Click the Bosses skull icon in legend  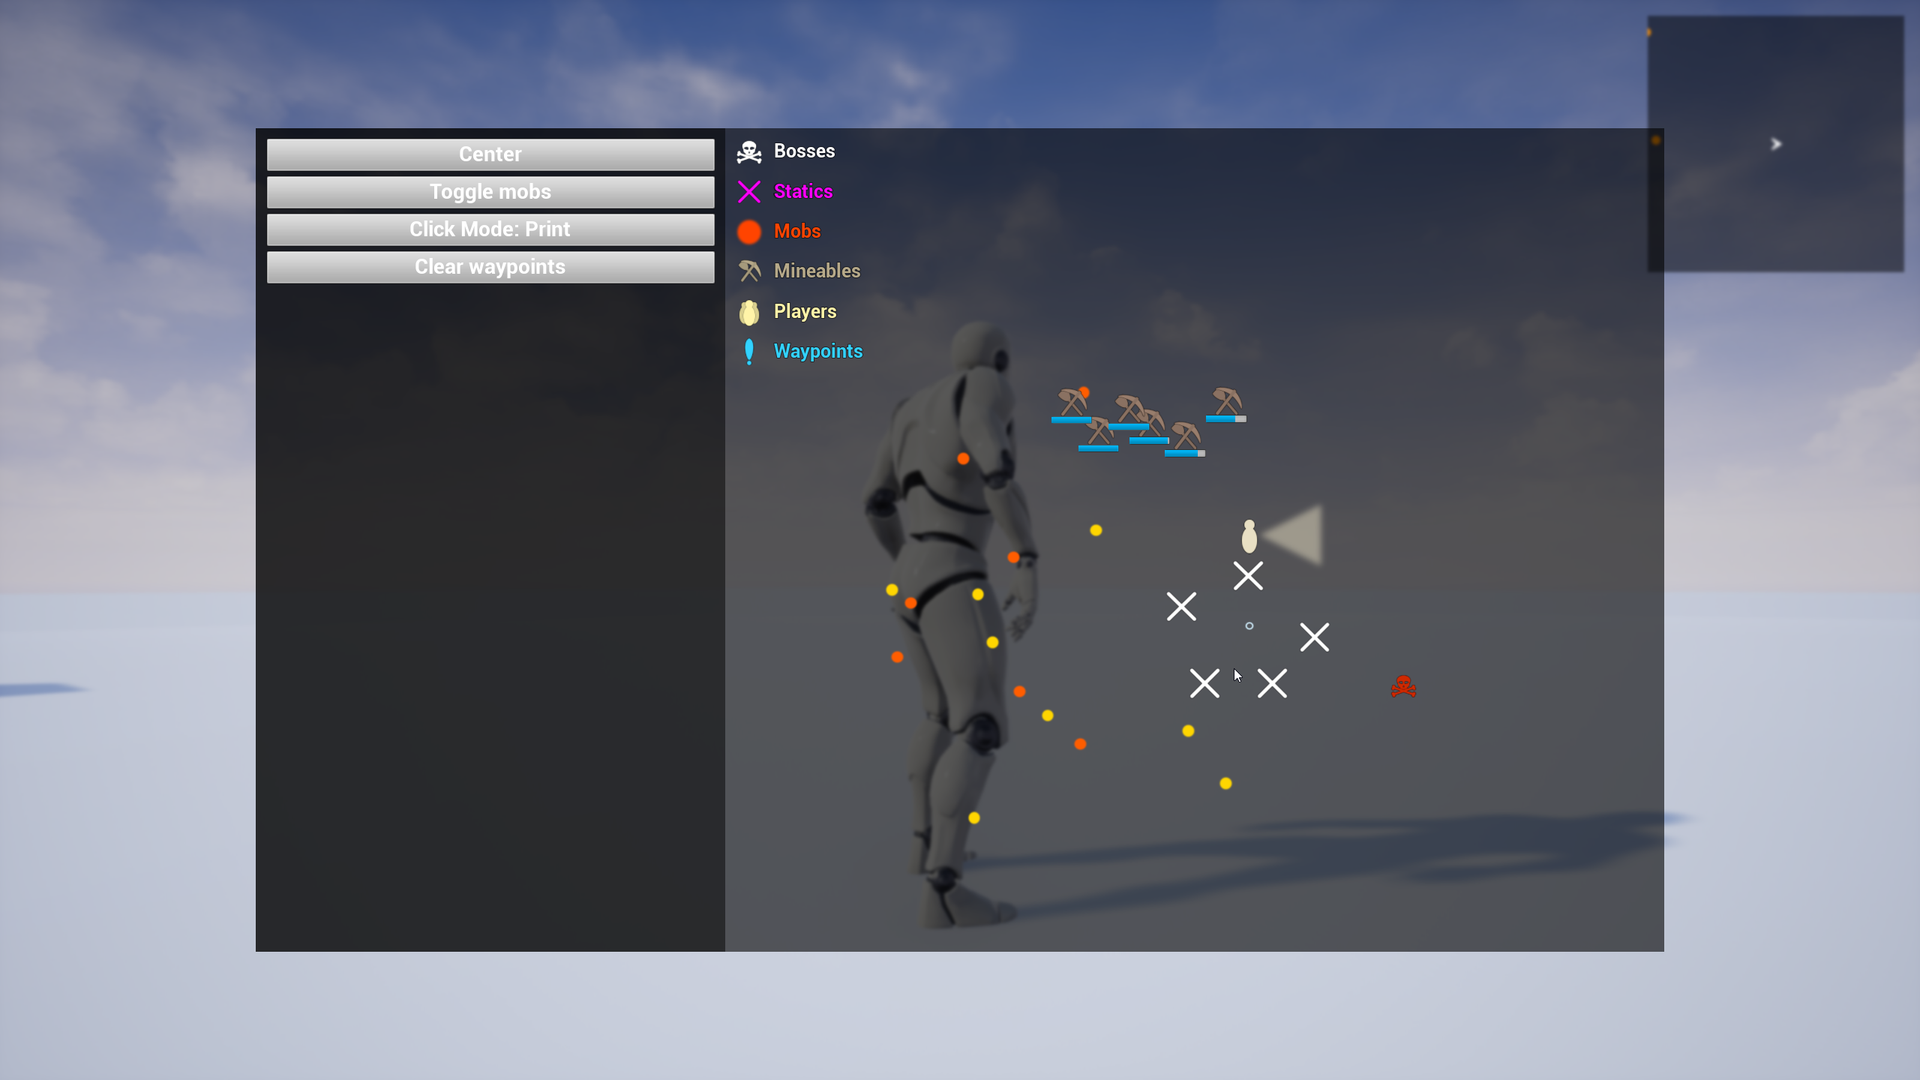749,150
